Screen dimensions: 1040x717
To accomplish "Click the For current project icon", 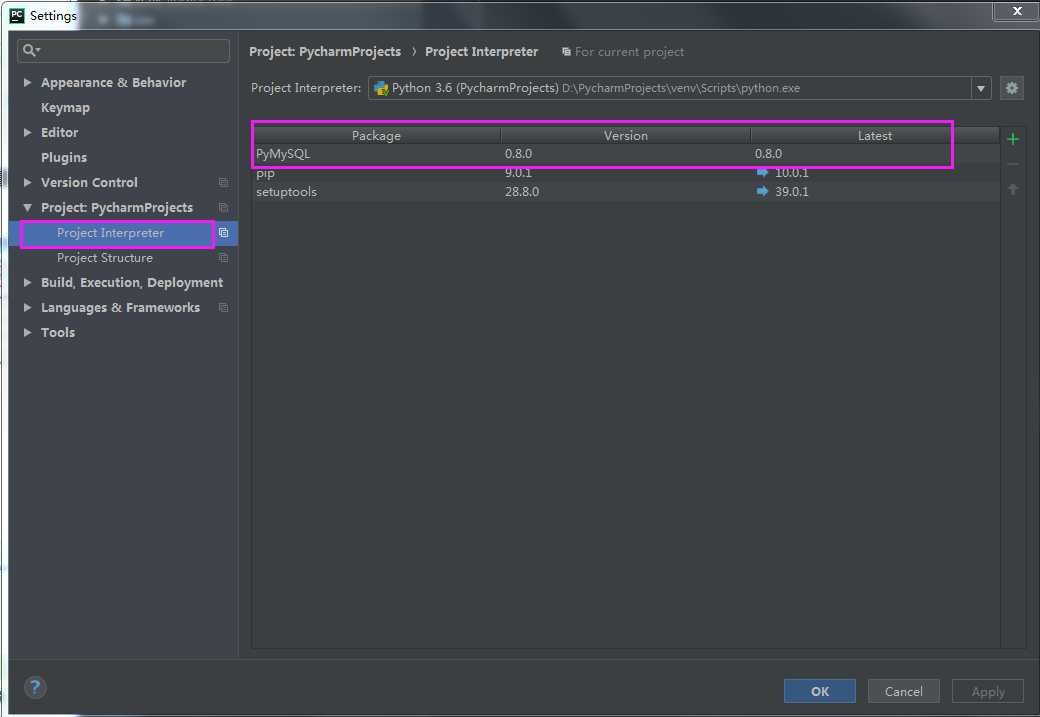I will (x=566, y=52).
